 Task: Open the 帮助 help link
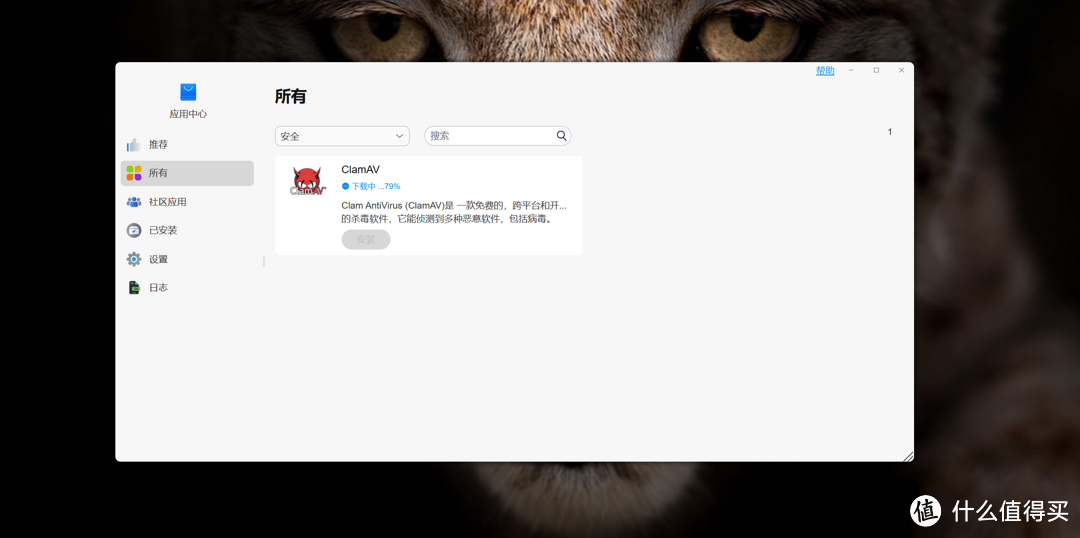pos(825,70)
